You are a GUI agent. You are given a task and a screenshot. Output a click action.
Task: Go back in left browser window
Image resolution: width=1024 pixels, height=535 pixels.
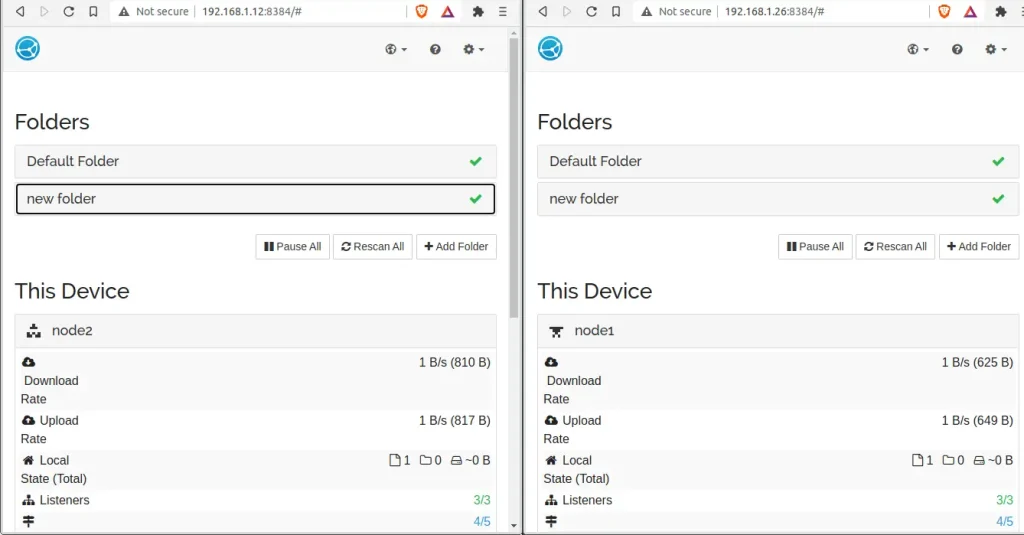coord(20,11)
